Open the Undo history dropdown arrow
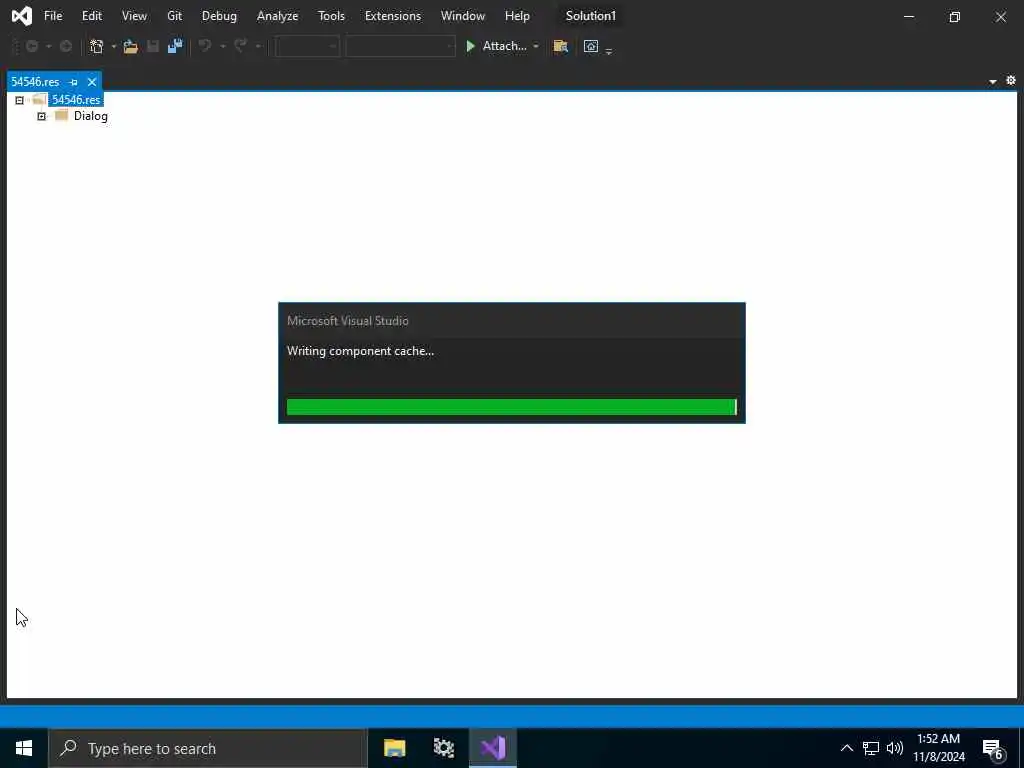Image resolution: width=1024 pixels, height=768 pixels. click(223, 46)
